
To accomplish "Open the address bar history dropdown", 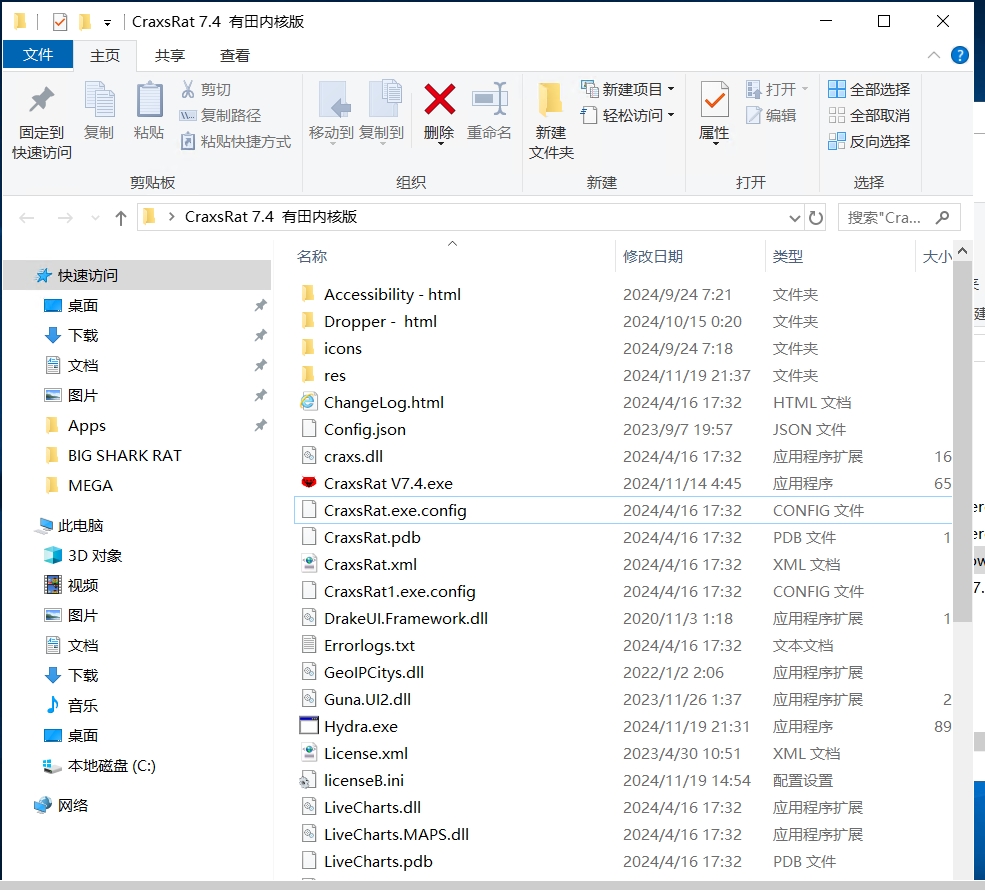I will tap(795, 218).
